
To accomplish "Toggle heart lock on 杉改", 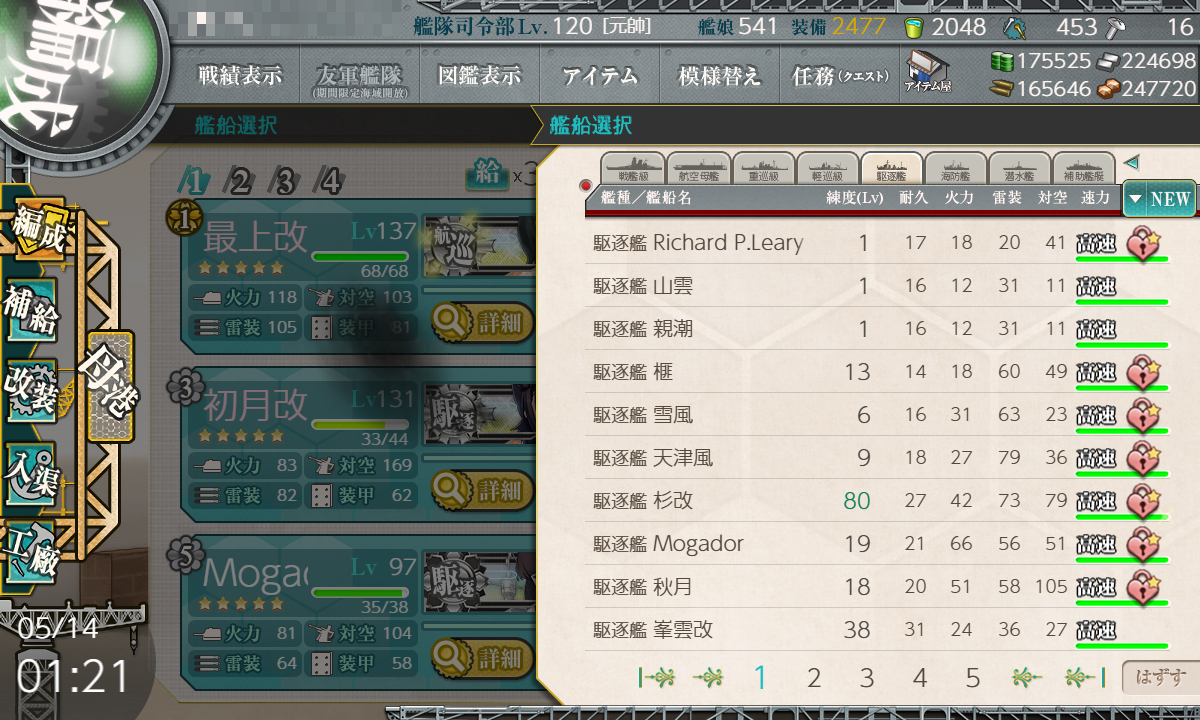I will pyautogui.click(x=1143, y=500).
